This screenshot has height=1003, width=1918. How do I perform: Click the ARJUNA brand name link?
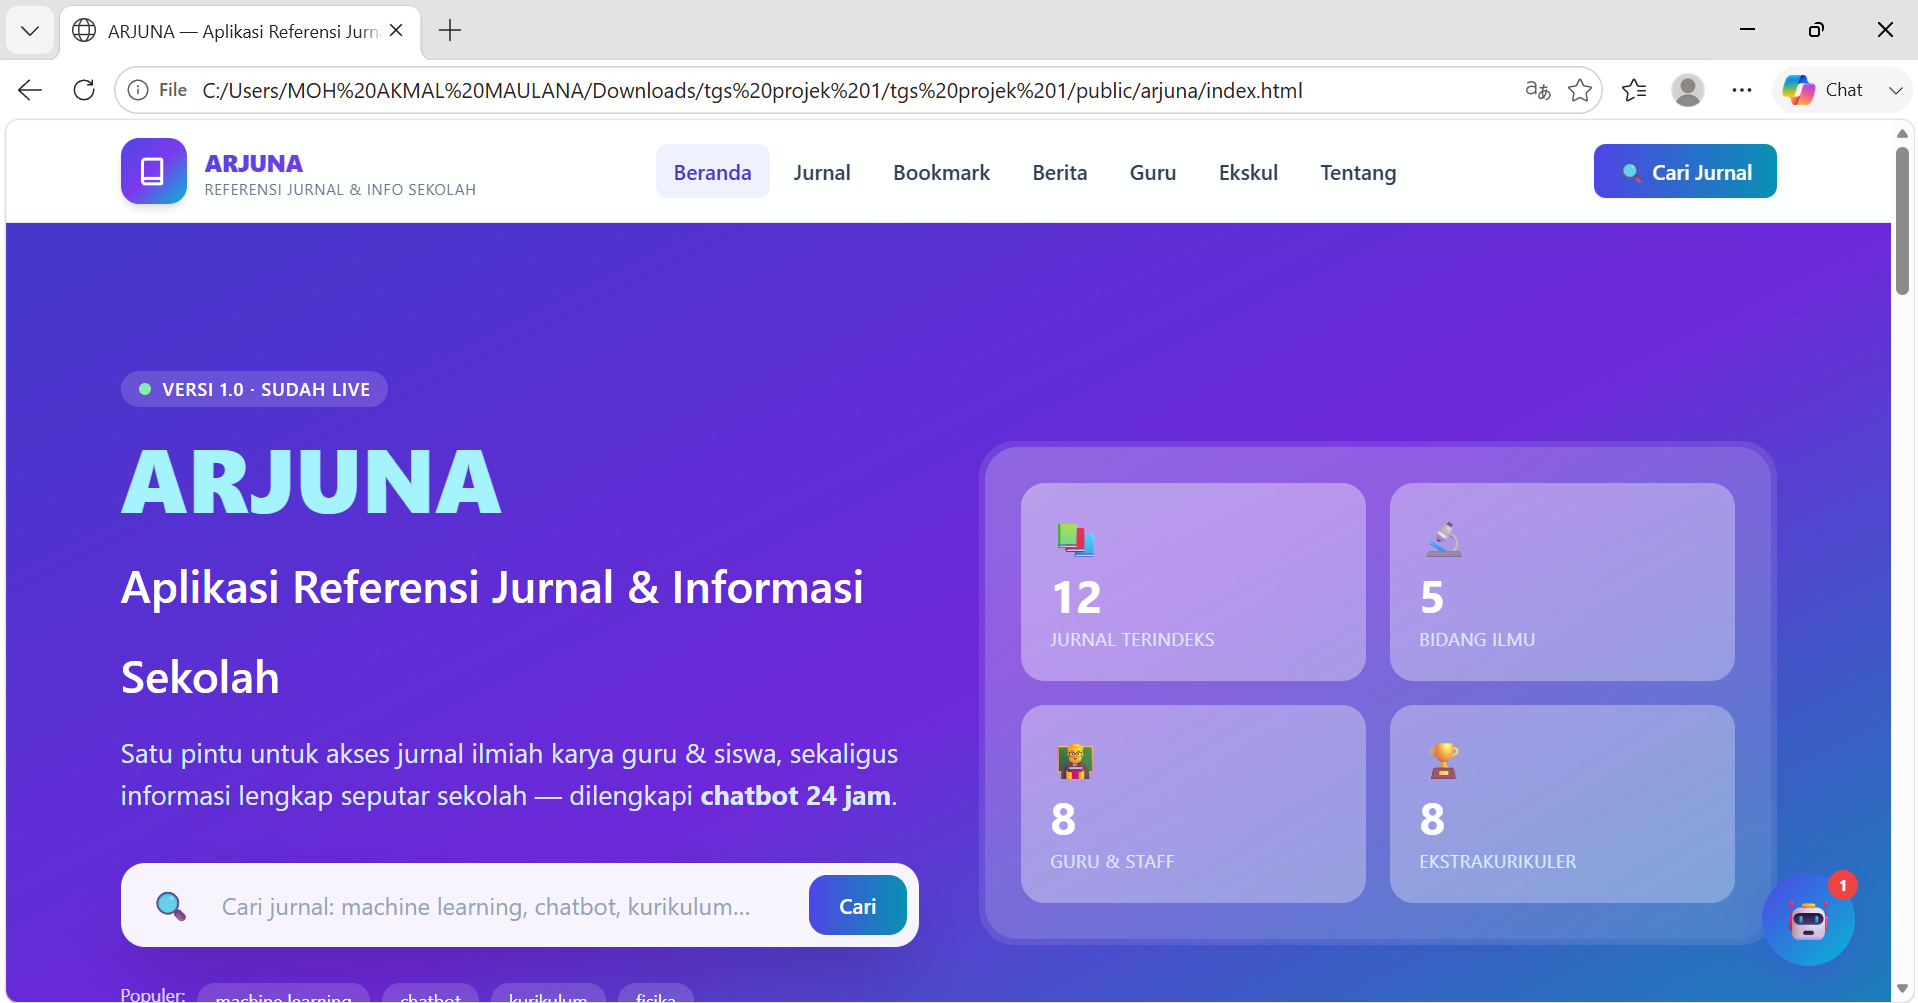pyautogui.click(x=254, y=163)
